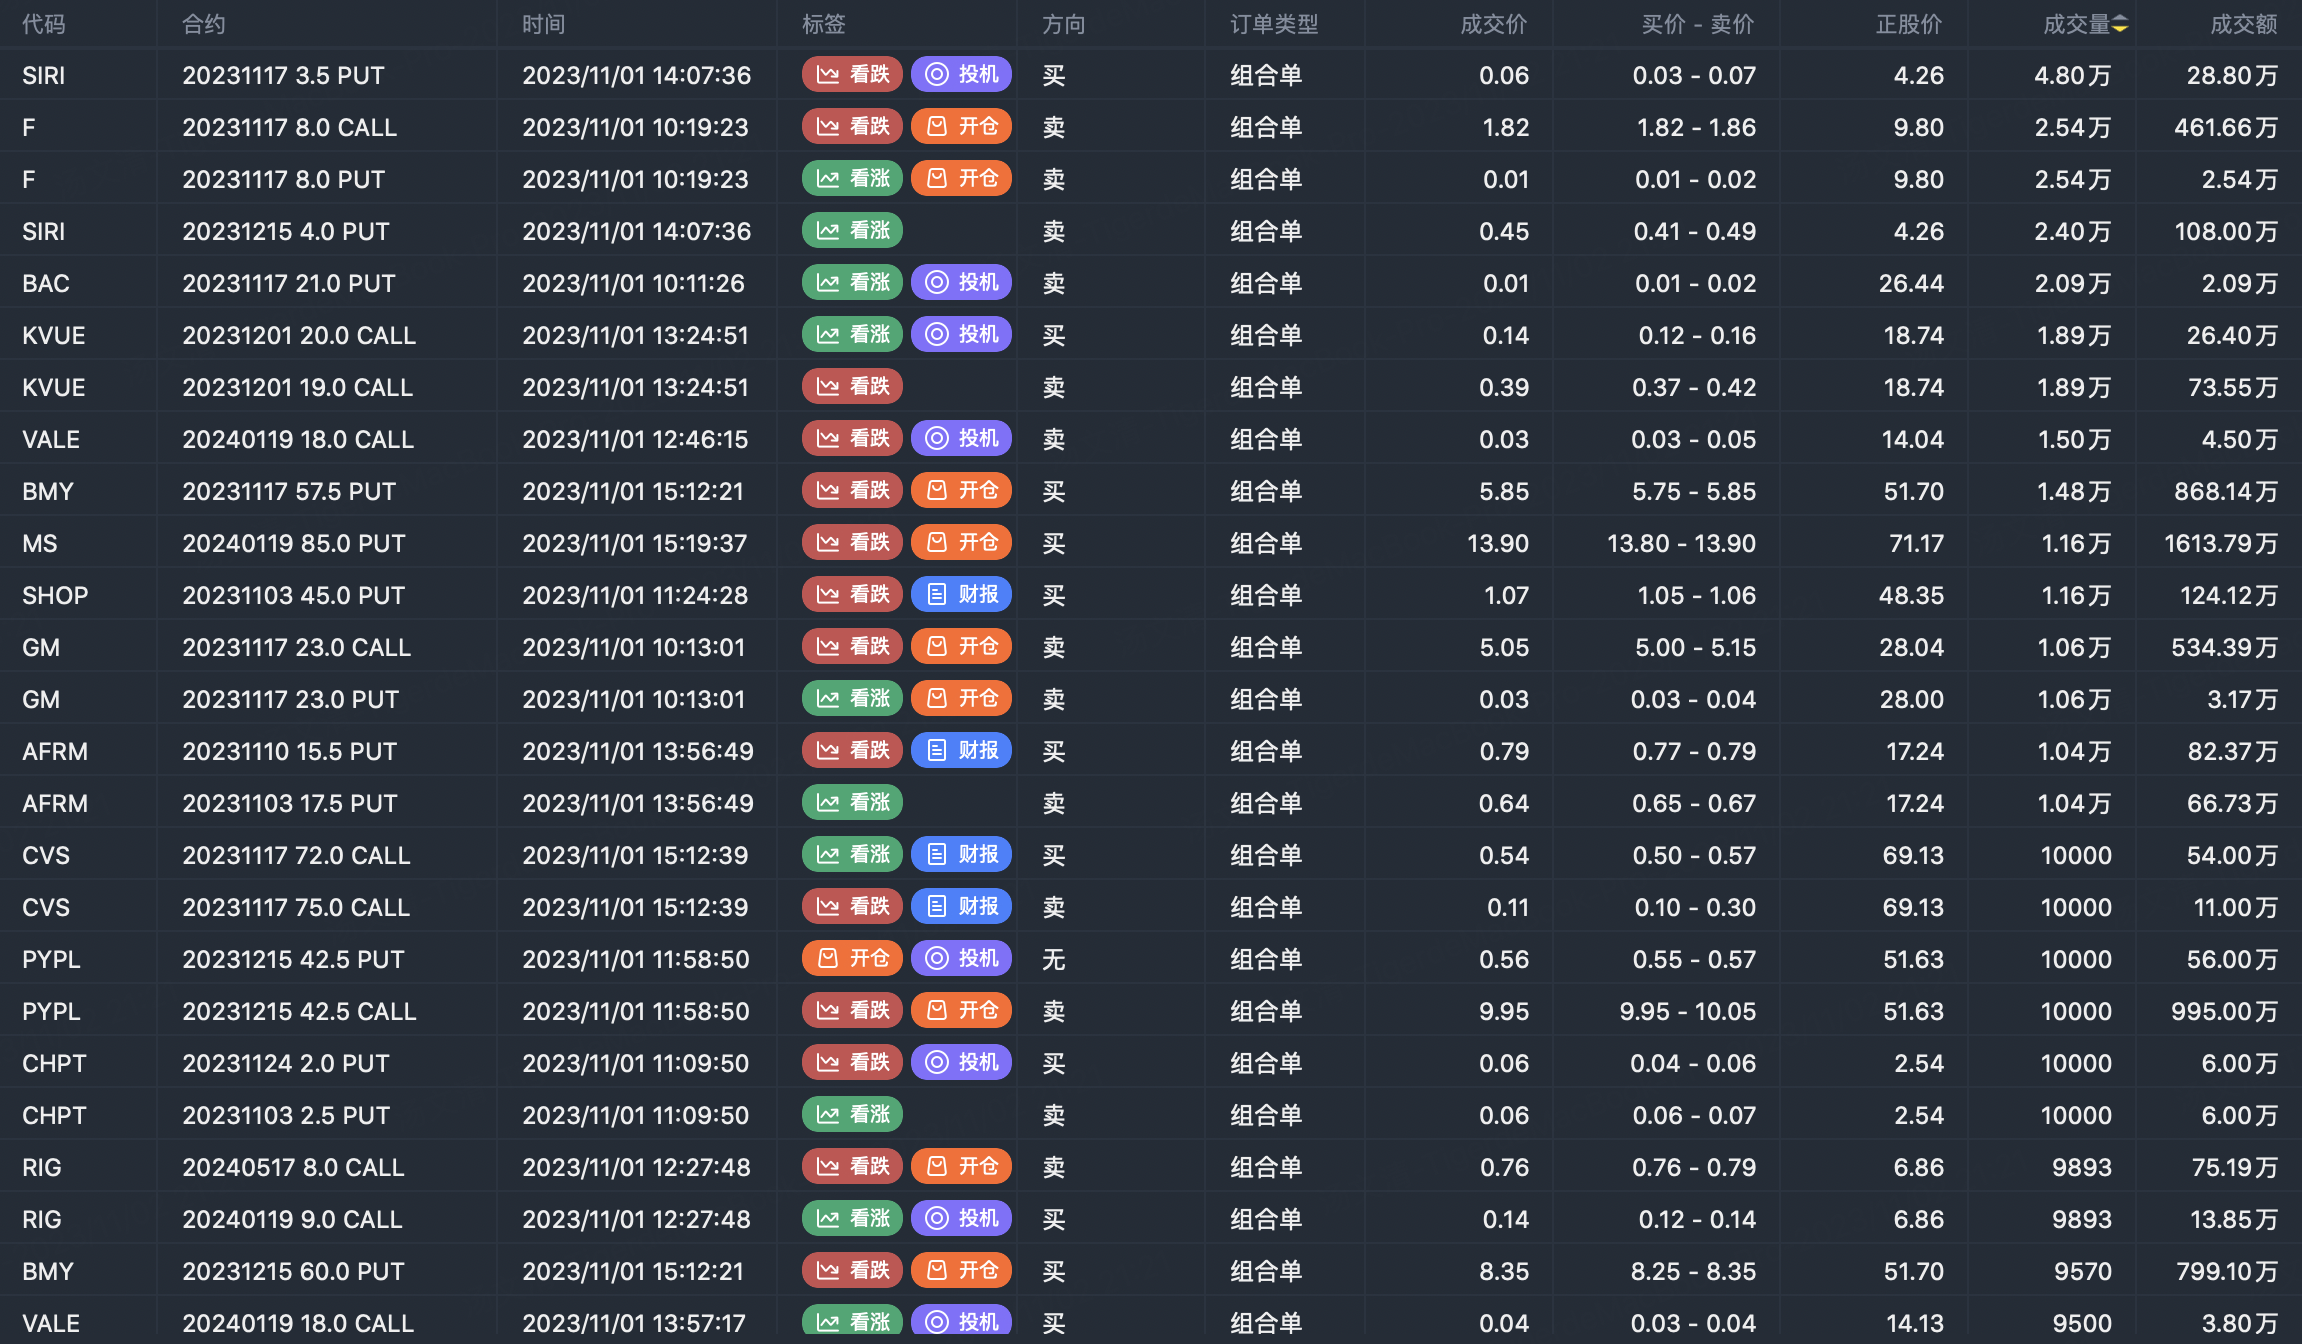Select contract 20231117 3.5 PUT
Image resolution: width=2302 pixels, height=1344 pixels.
pyautogui.click(x=283, y=75)
